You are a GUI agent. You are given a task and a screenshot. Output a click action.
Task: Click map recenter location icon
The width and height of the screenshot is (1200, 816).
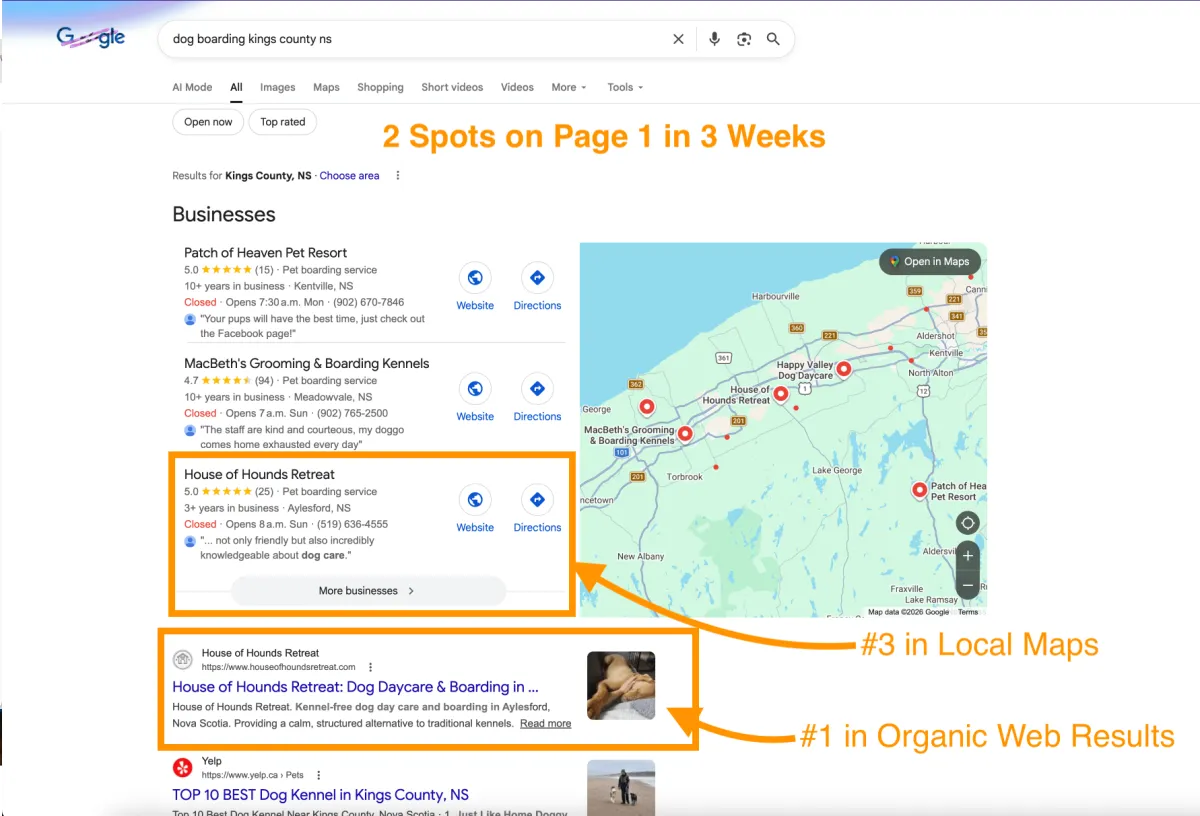pyautogui.click(x=967, y=523)
